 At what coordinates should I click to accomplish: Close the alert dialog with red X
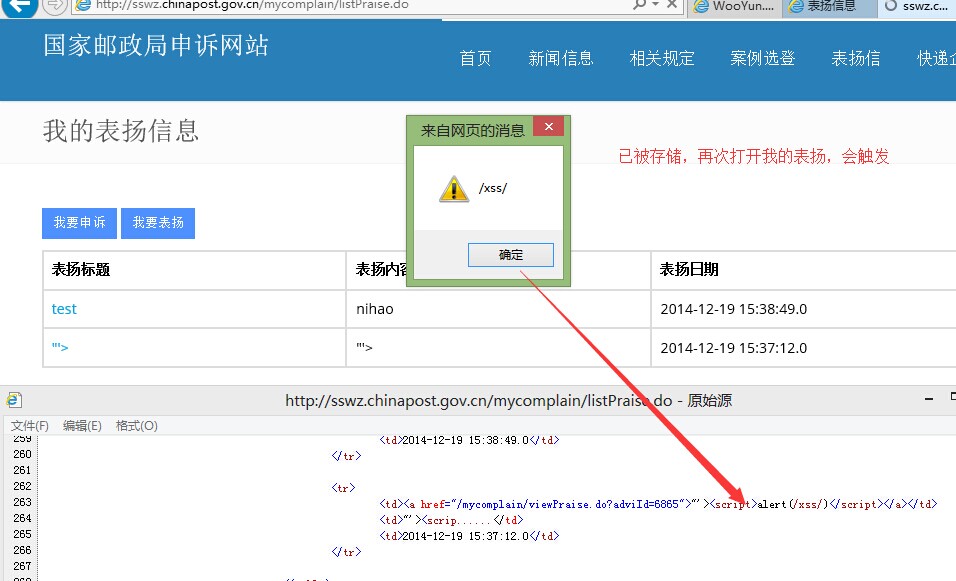coord(548,126)
